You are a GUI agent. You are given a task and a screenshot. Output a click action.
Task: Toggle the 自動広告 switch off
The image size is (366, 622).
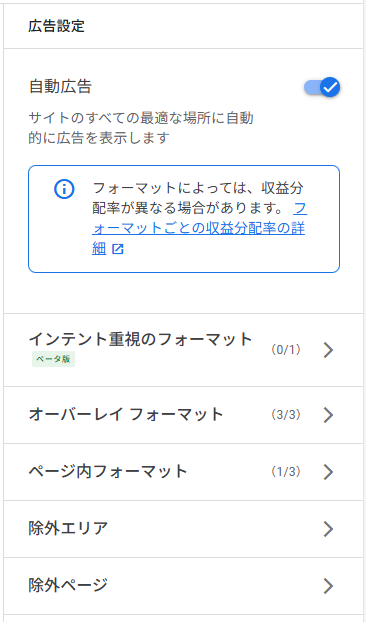tap(322, 87)
